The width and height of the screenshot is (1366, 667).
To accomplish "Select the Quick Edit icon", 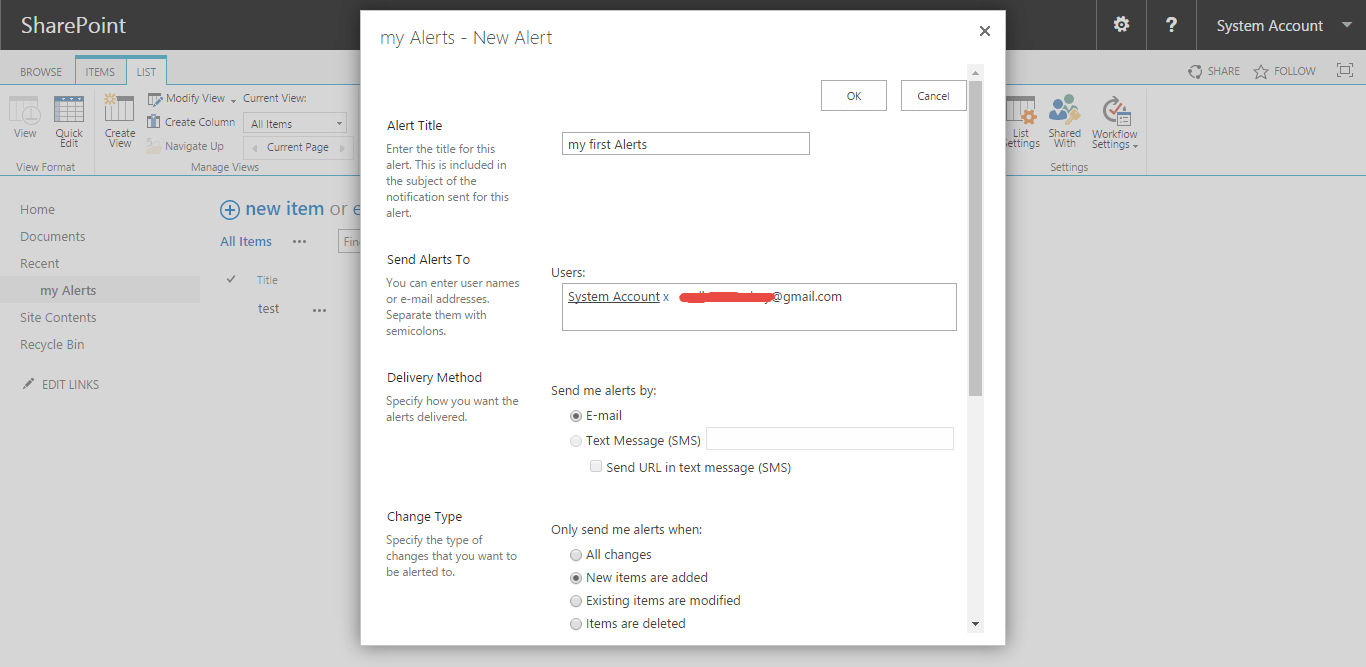I will click(68, 120).
